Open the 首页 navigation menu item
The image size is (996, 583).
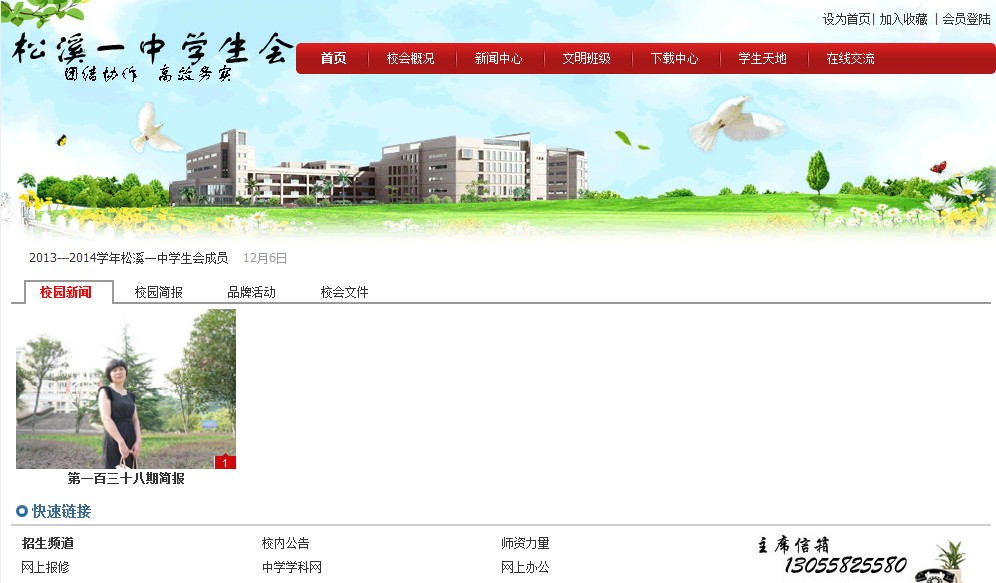point(333,59)
